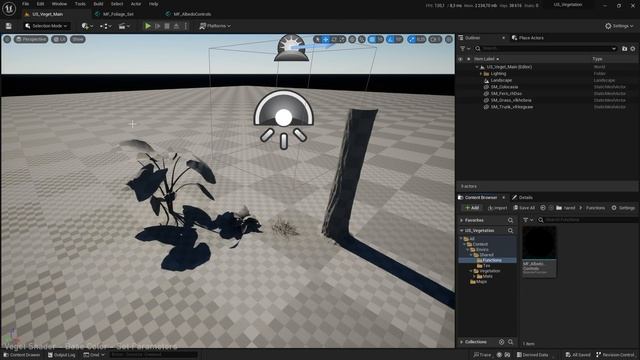Click Content Browser history back icon
Screen dimensions: 640x360
pos(543,208)
